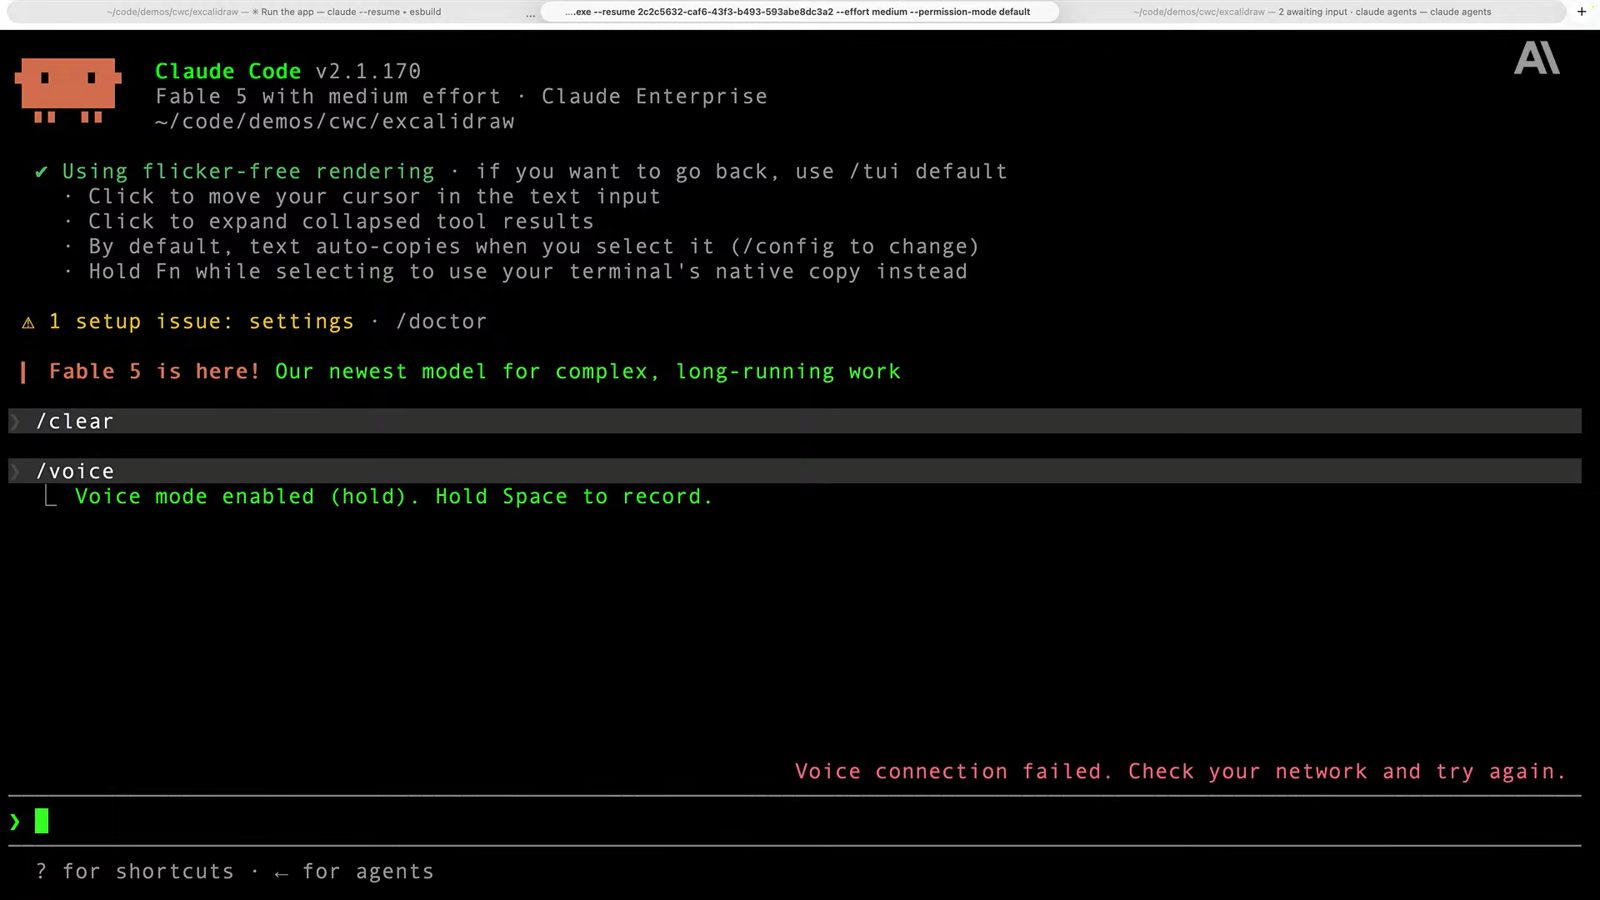Click the '/voice' command row
Image resolution: width=1600 pixels, height=900 pixels.
click(x=795, y=471)
